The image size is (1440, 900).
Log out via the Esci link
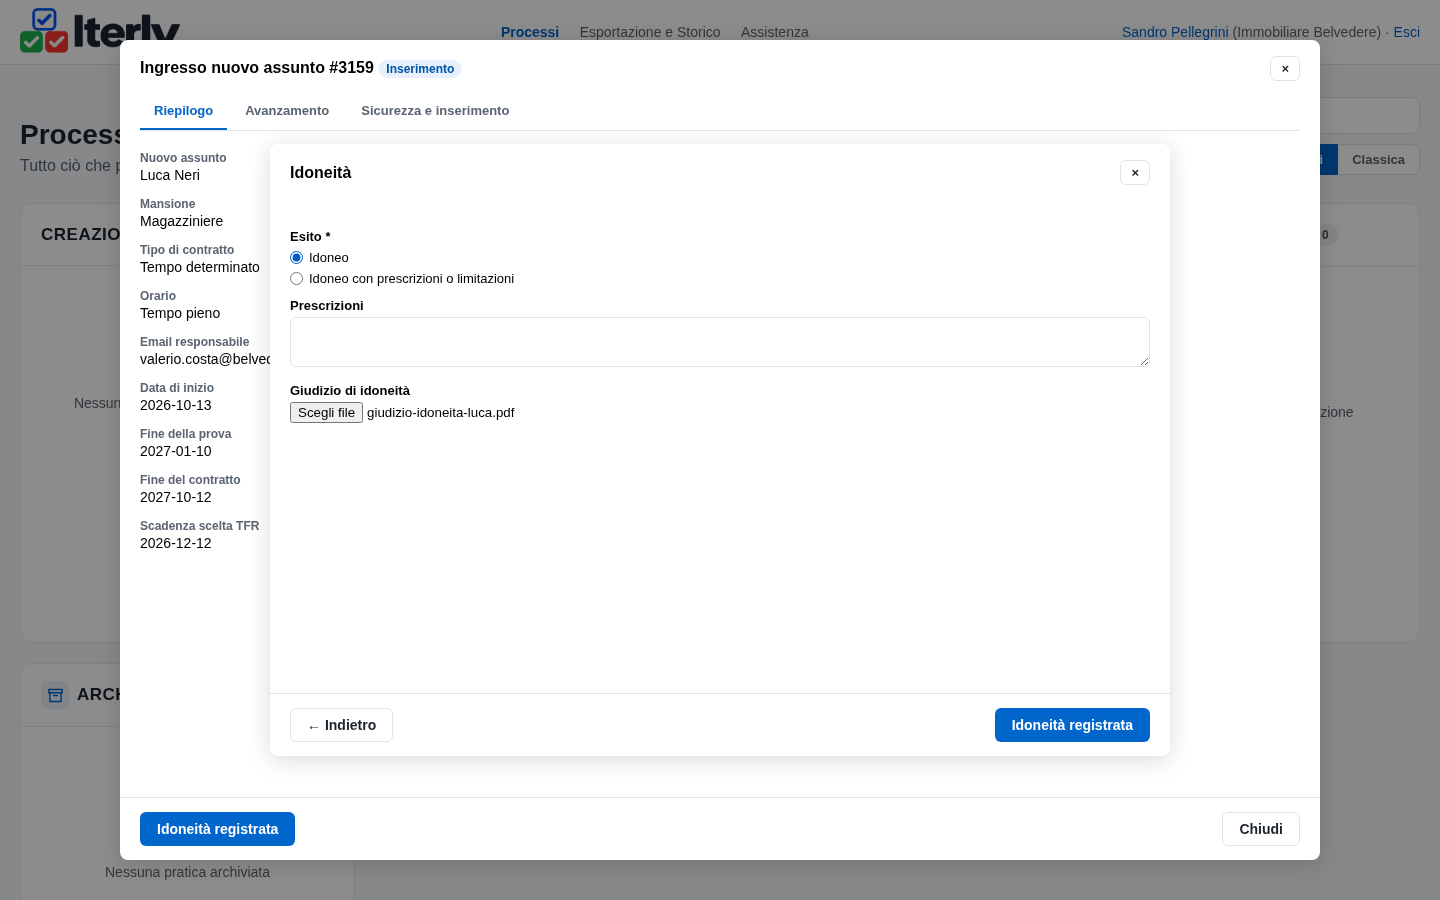tap(1407, 32)
